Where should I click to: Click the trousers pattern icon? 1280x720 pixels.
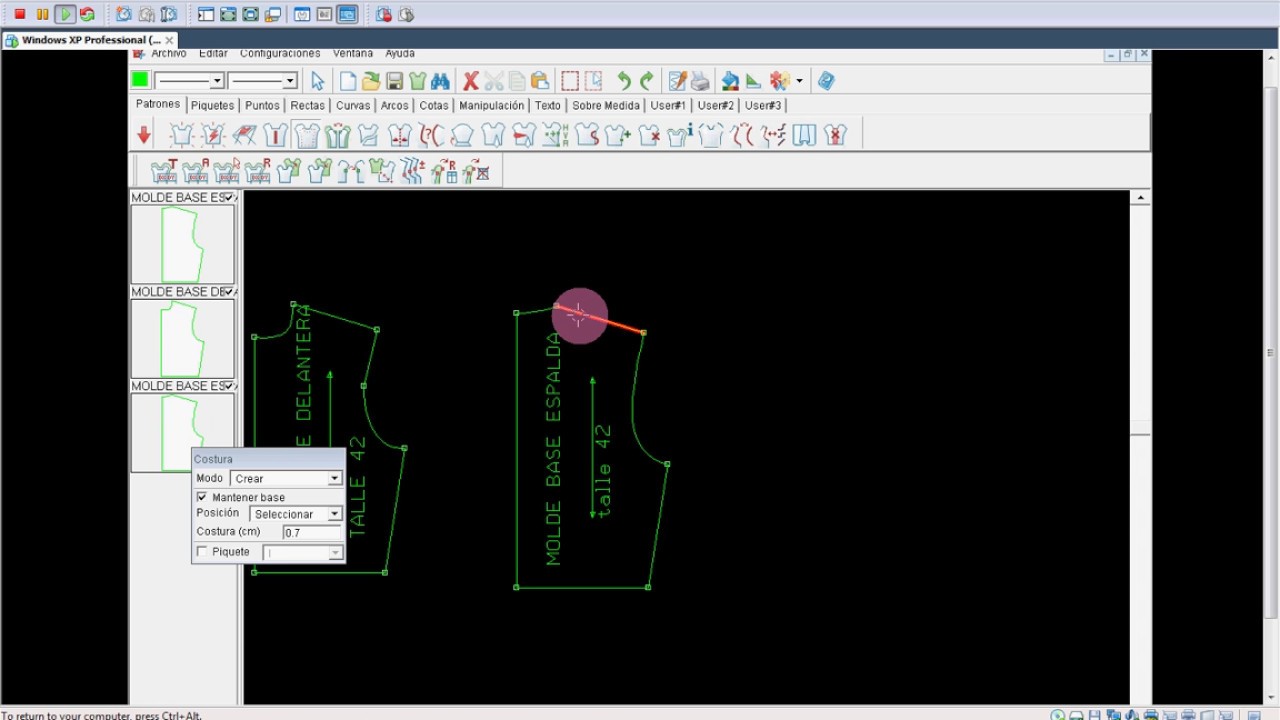click(804, 135)
